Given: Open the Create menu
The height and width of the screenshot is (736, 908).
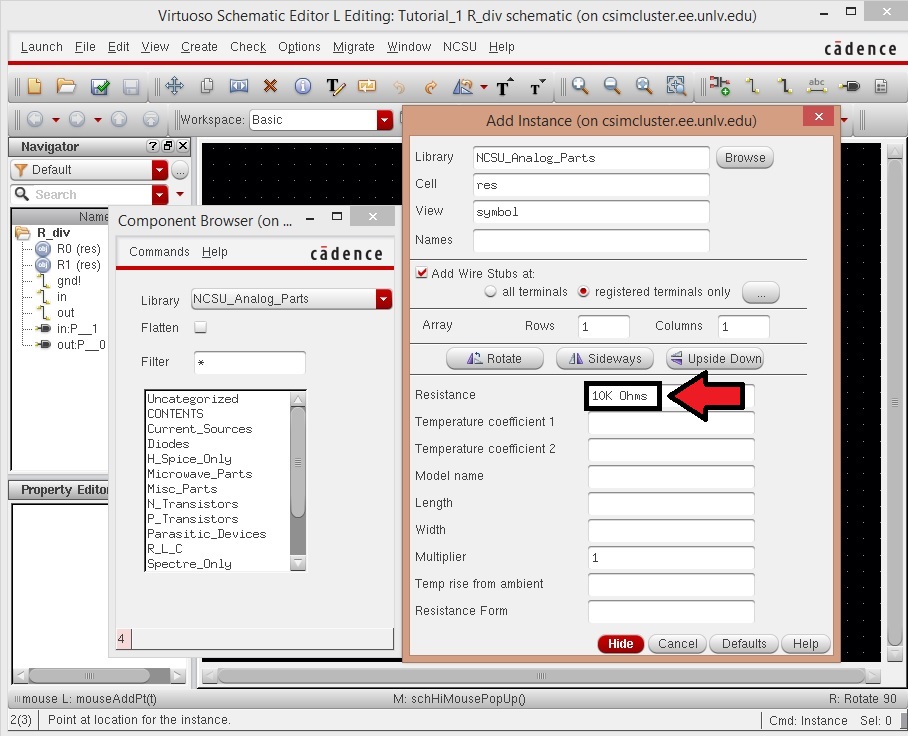Looking at the screenshot, I should click(x=199, y=47).
